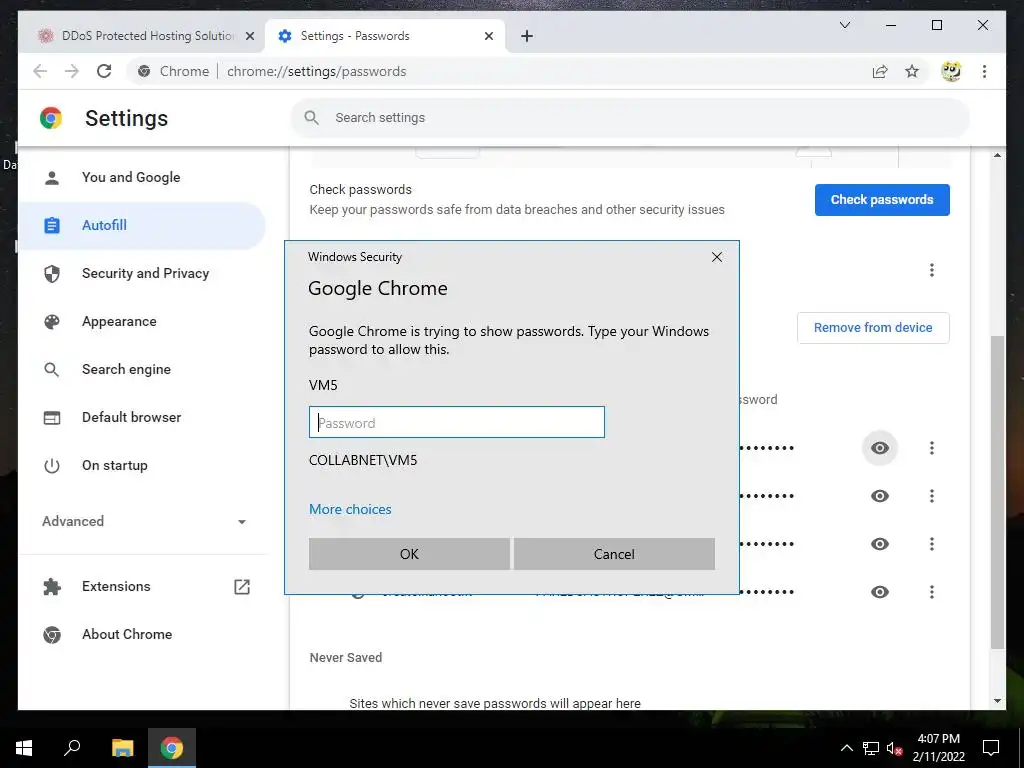Open the taskbar clock showing 4:07 PM
This screenshot has height=768, width=1024.
pyautogui.click(x=938, y=748)
